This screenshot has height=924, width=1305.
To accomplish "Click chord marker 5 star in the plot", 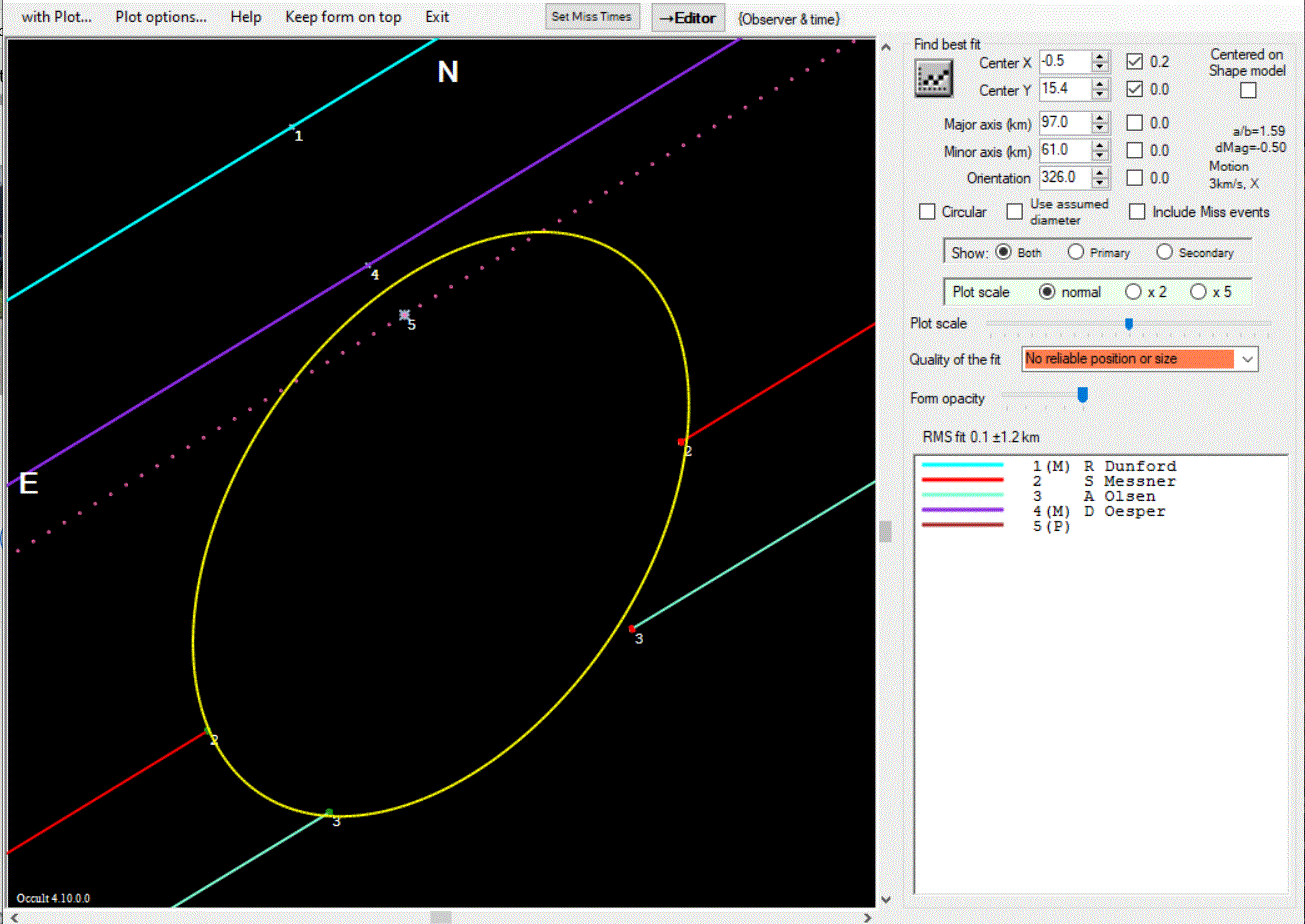I will pos(405,314).
